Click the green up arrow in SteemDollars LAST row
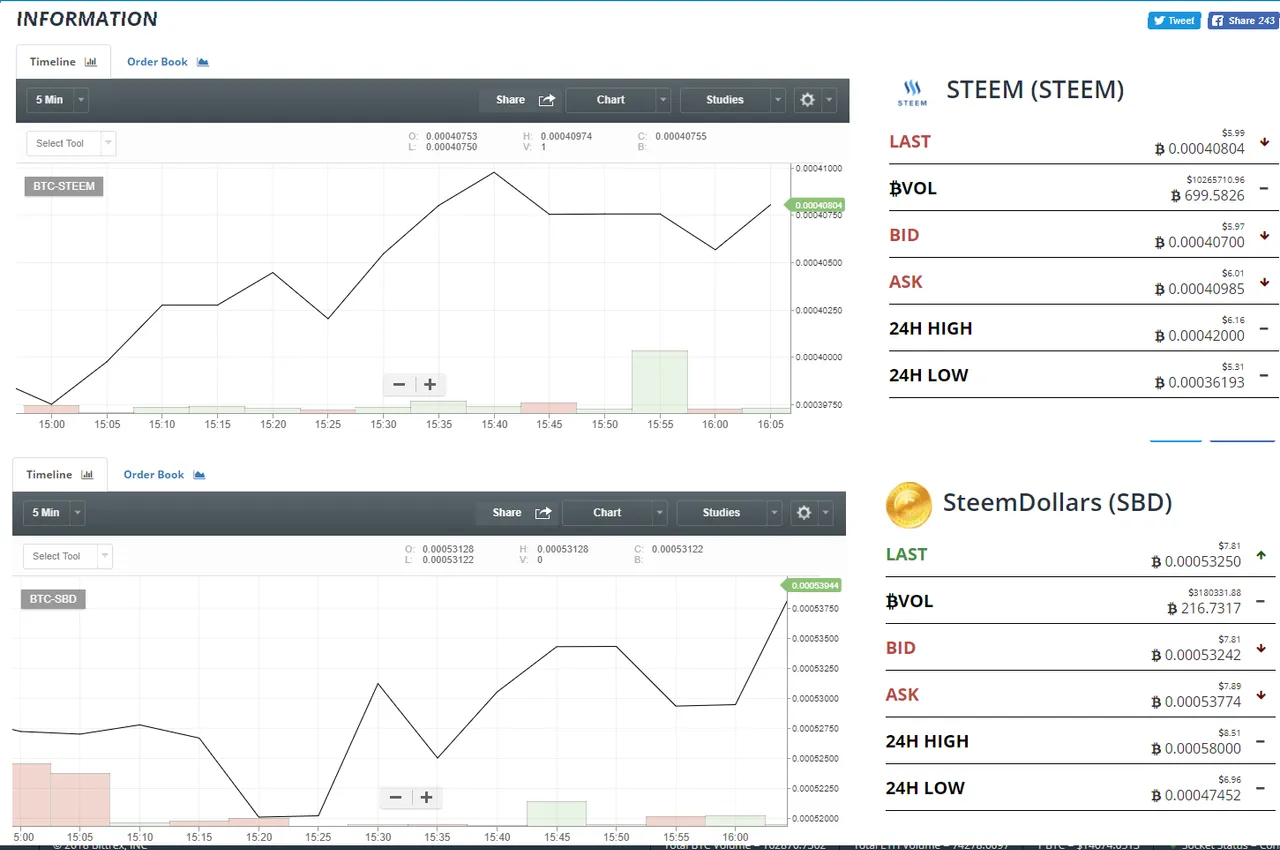This screenshot has height=850, width=1280. (1261, 555)
